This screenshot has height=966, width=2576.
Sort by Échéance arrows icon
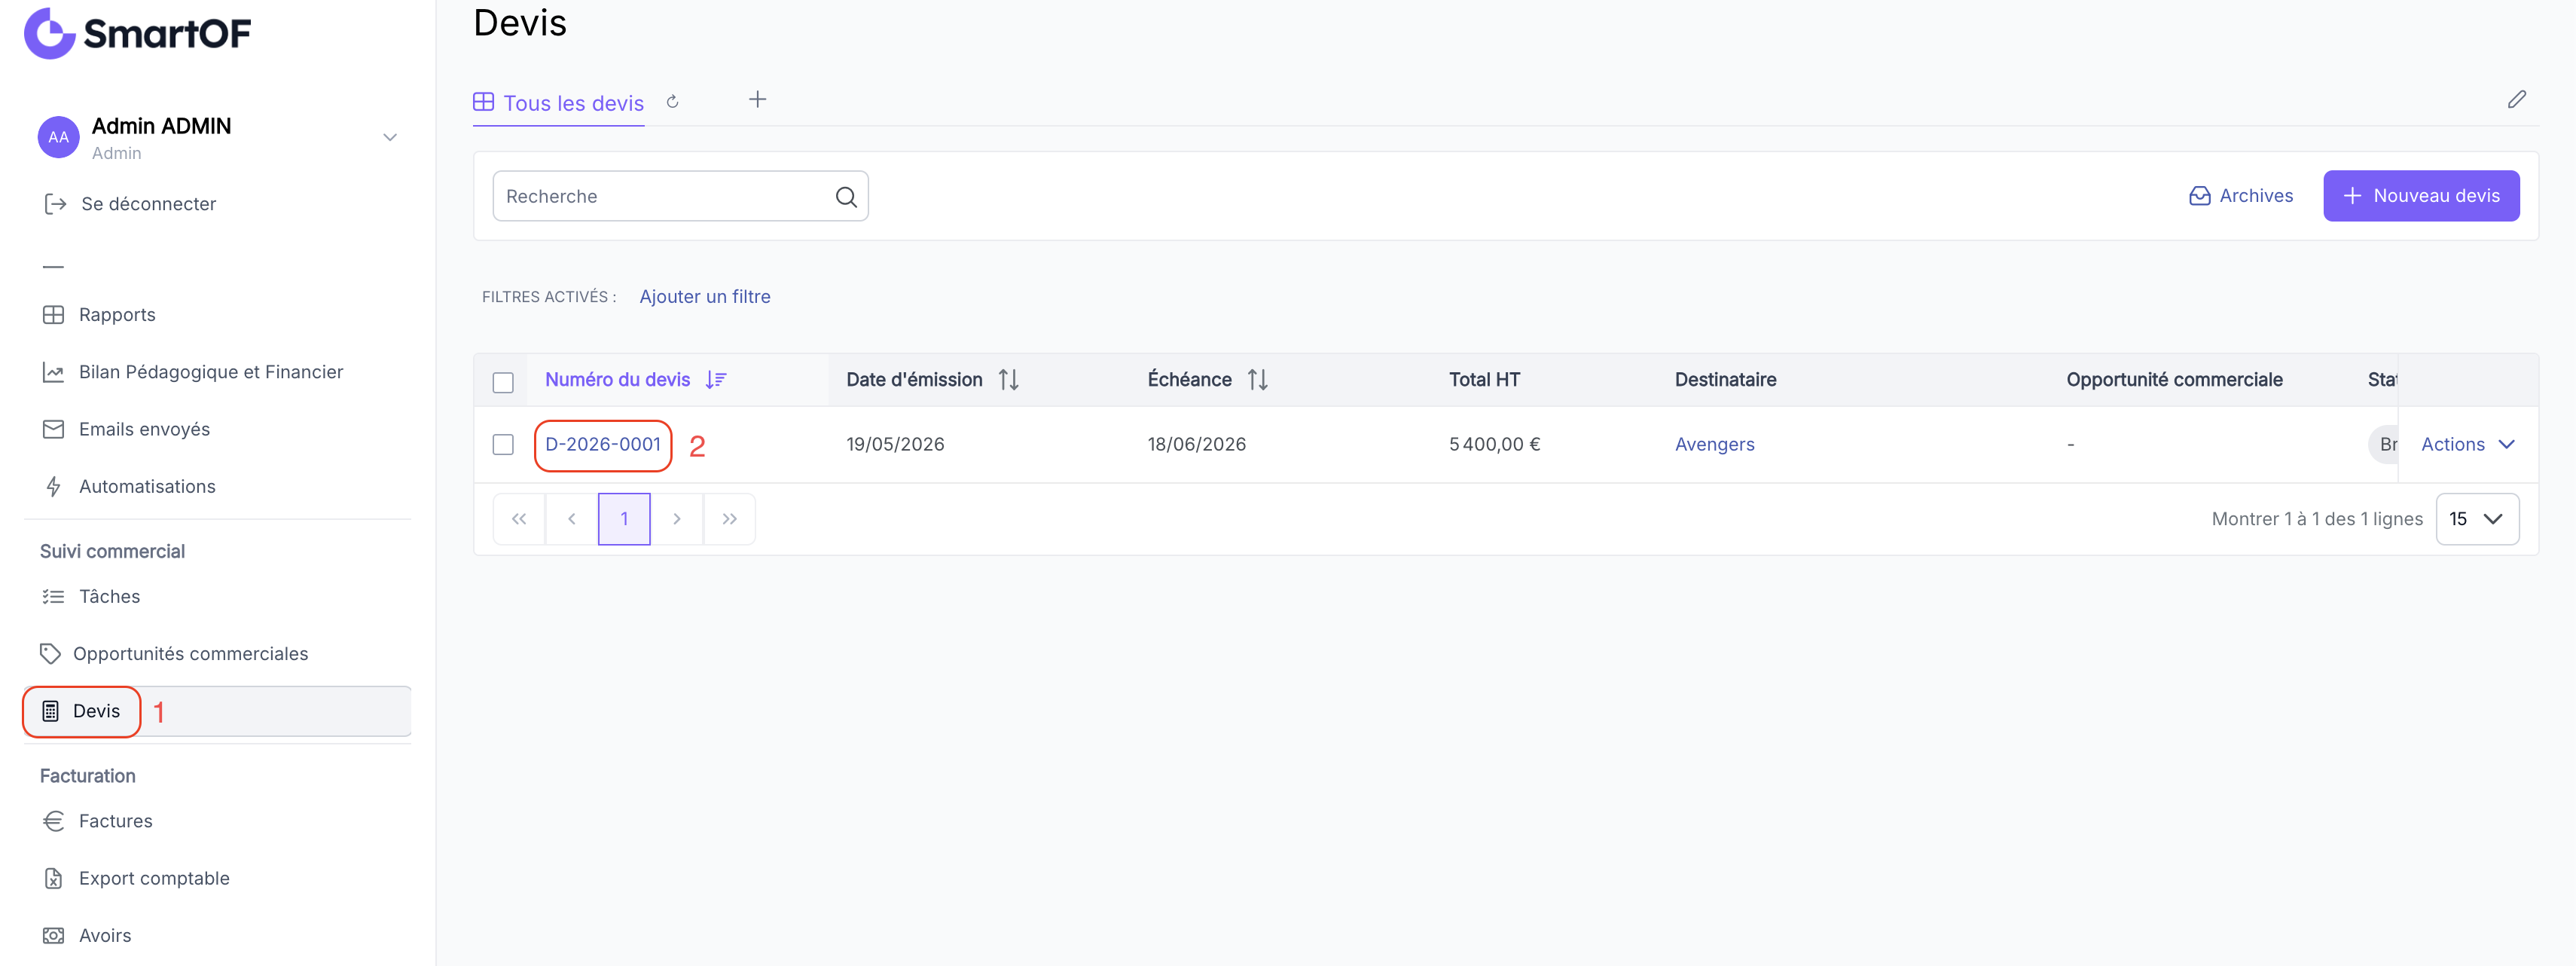click(1257, 380)
